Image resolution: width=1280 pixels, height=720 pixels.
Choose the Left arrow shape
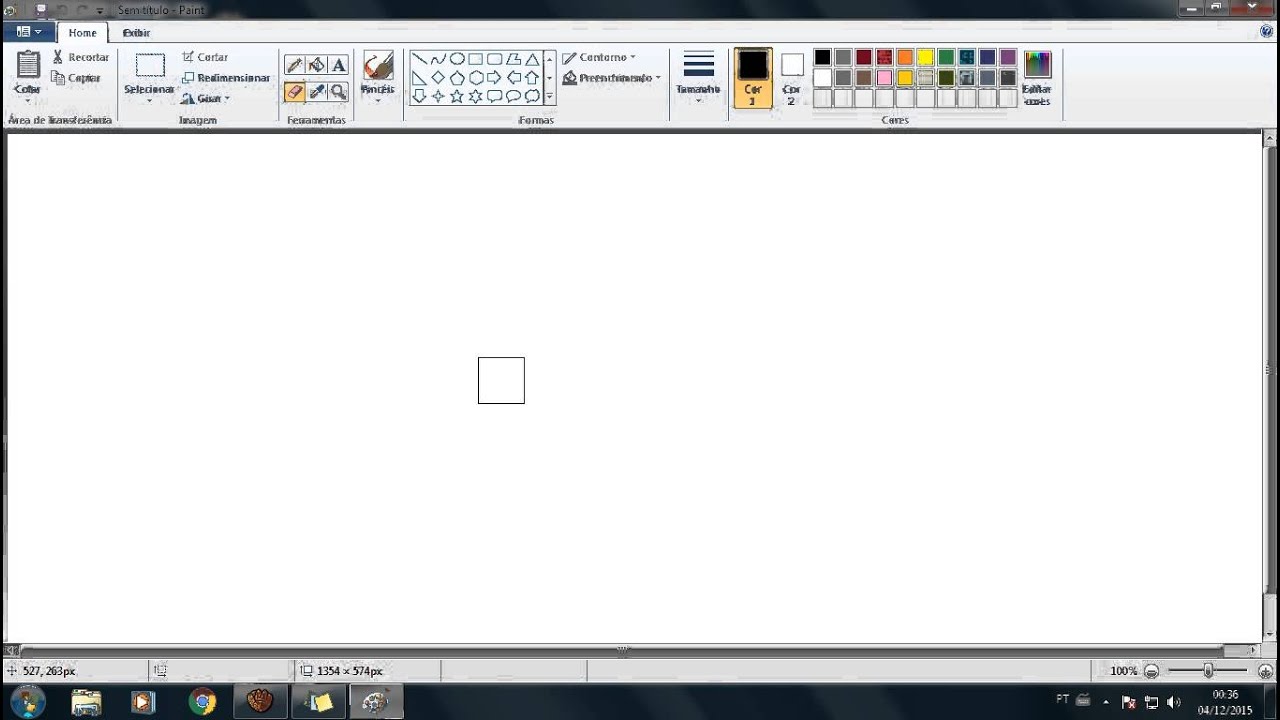coord(514,78)
